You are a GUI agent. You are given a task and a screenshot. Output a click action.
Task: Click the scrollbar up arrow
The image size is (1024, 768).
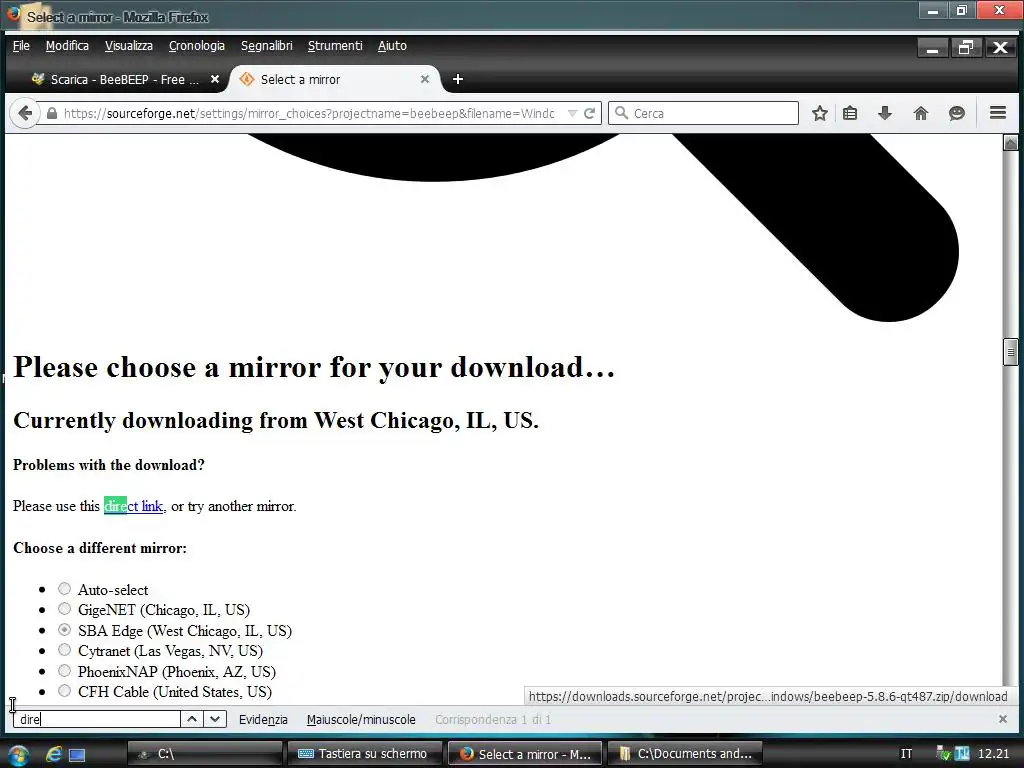[1010, 142]
